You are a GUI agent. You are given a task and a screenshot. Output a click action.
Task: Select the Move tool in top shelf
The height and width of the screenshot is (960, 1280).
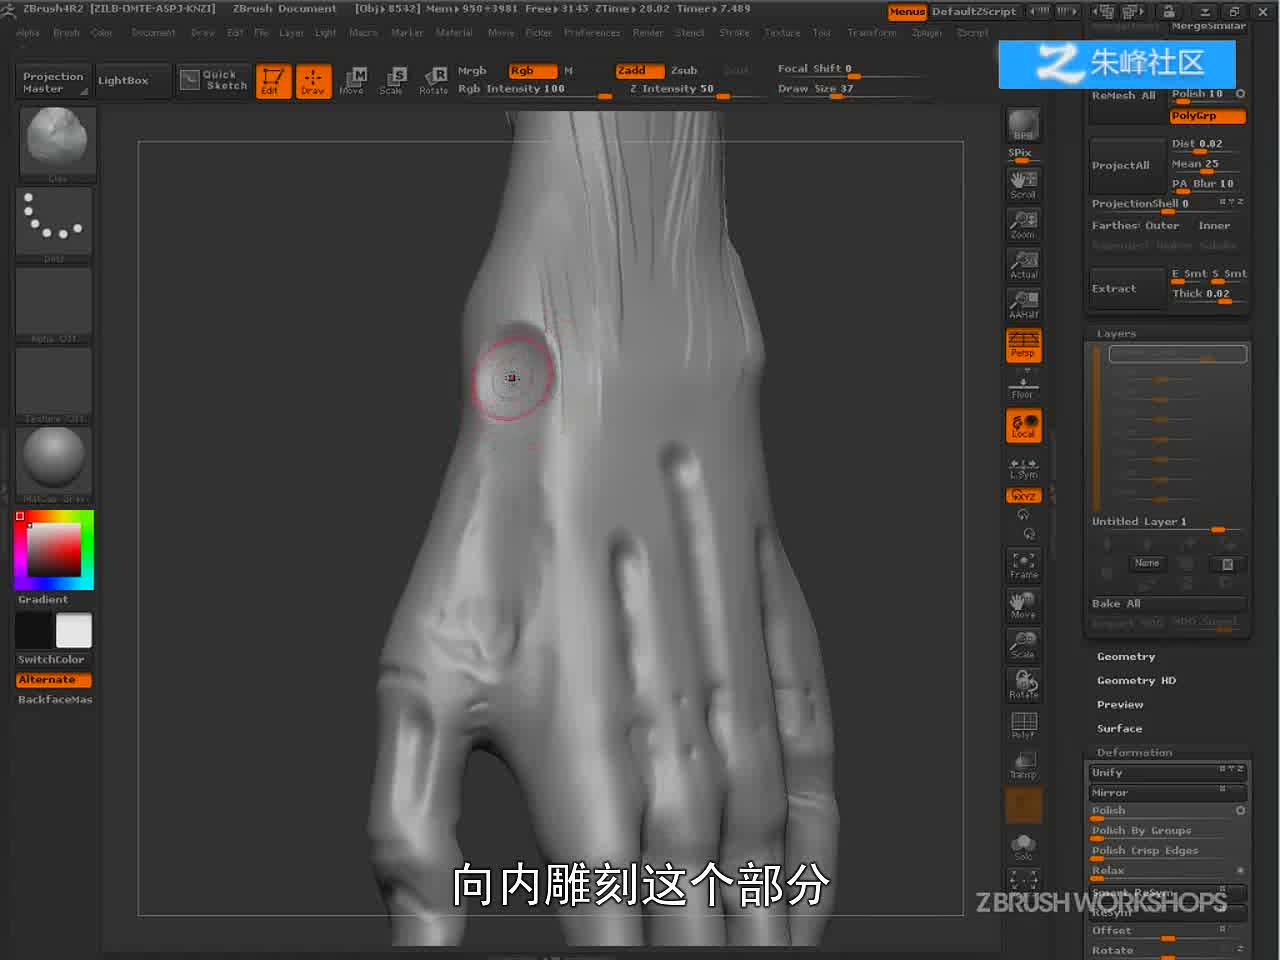[352, 80]
